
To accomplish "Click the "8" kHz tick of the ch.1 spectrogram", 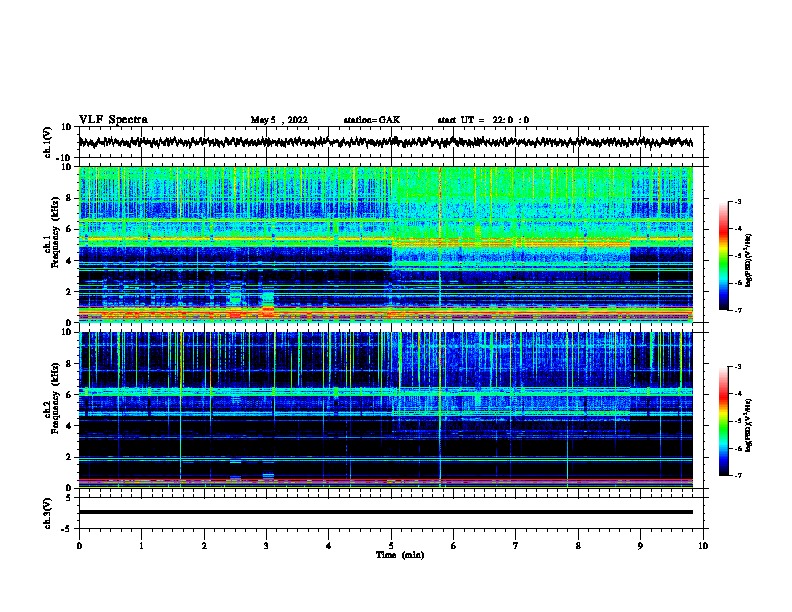I will [x=70, y=198].
